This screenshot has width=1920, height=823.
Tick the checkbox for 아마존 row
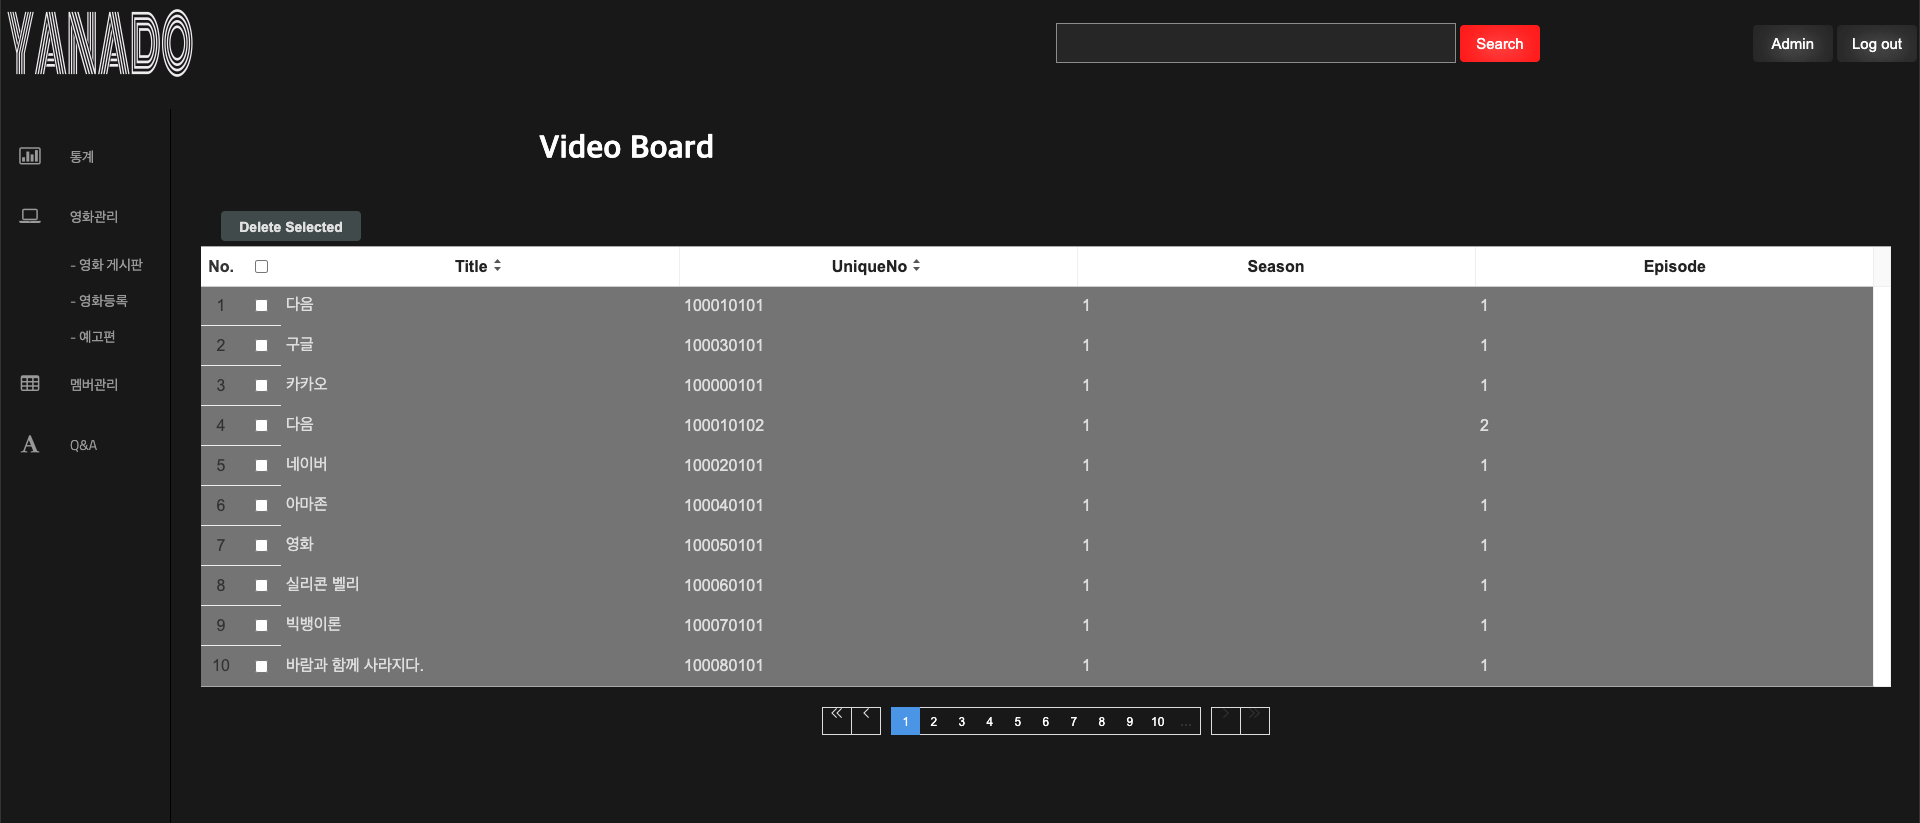coord(262,505)
